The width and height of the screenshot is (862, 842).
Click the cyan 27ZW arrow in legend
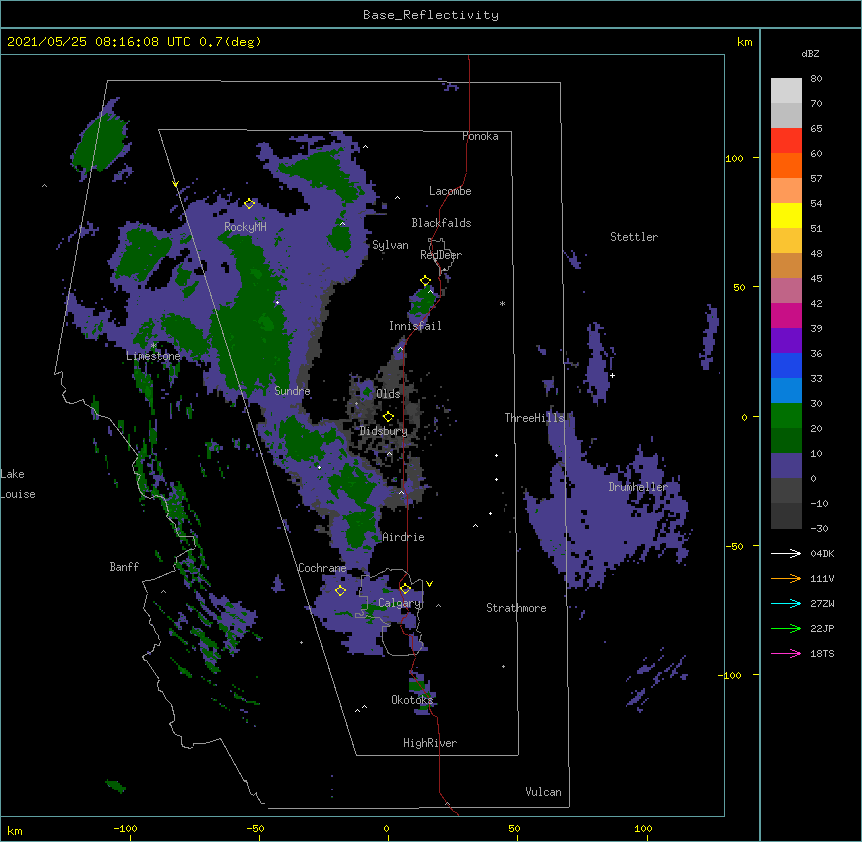(x=786, y=603)
